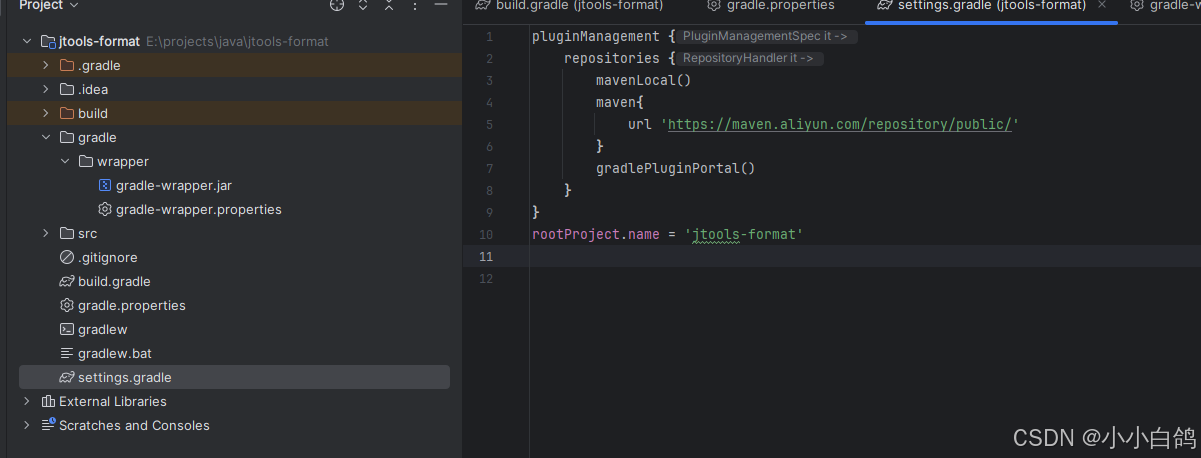This screenshot has height=458, width=1201.
Task: Click settings.gradle elephant icon in tree
Action: 67,378
